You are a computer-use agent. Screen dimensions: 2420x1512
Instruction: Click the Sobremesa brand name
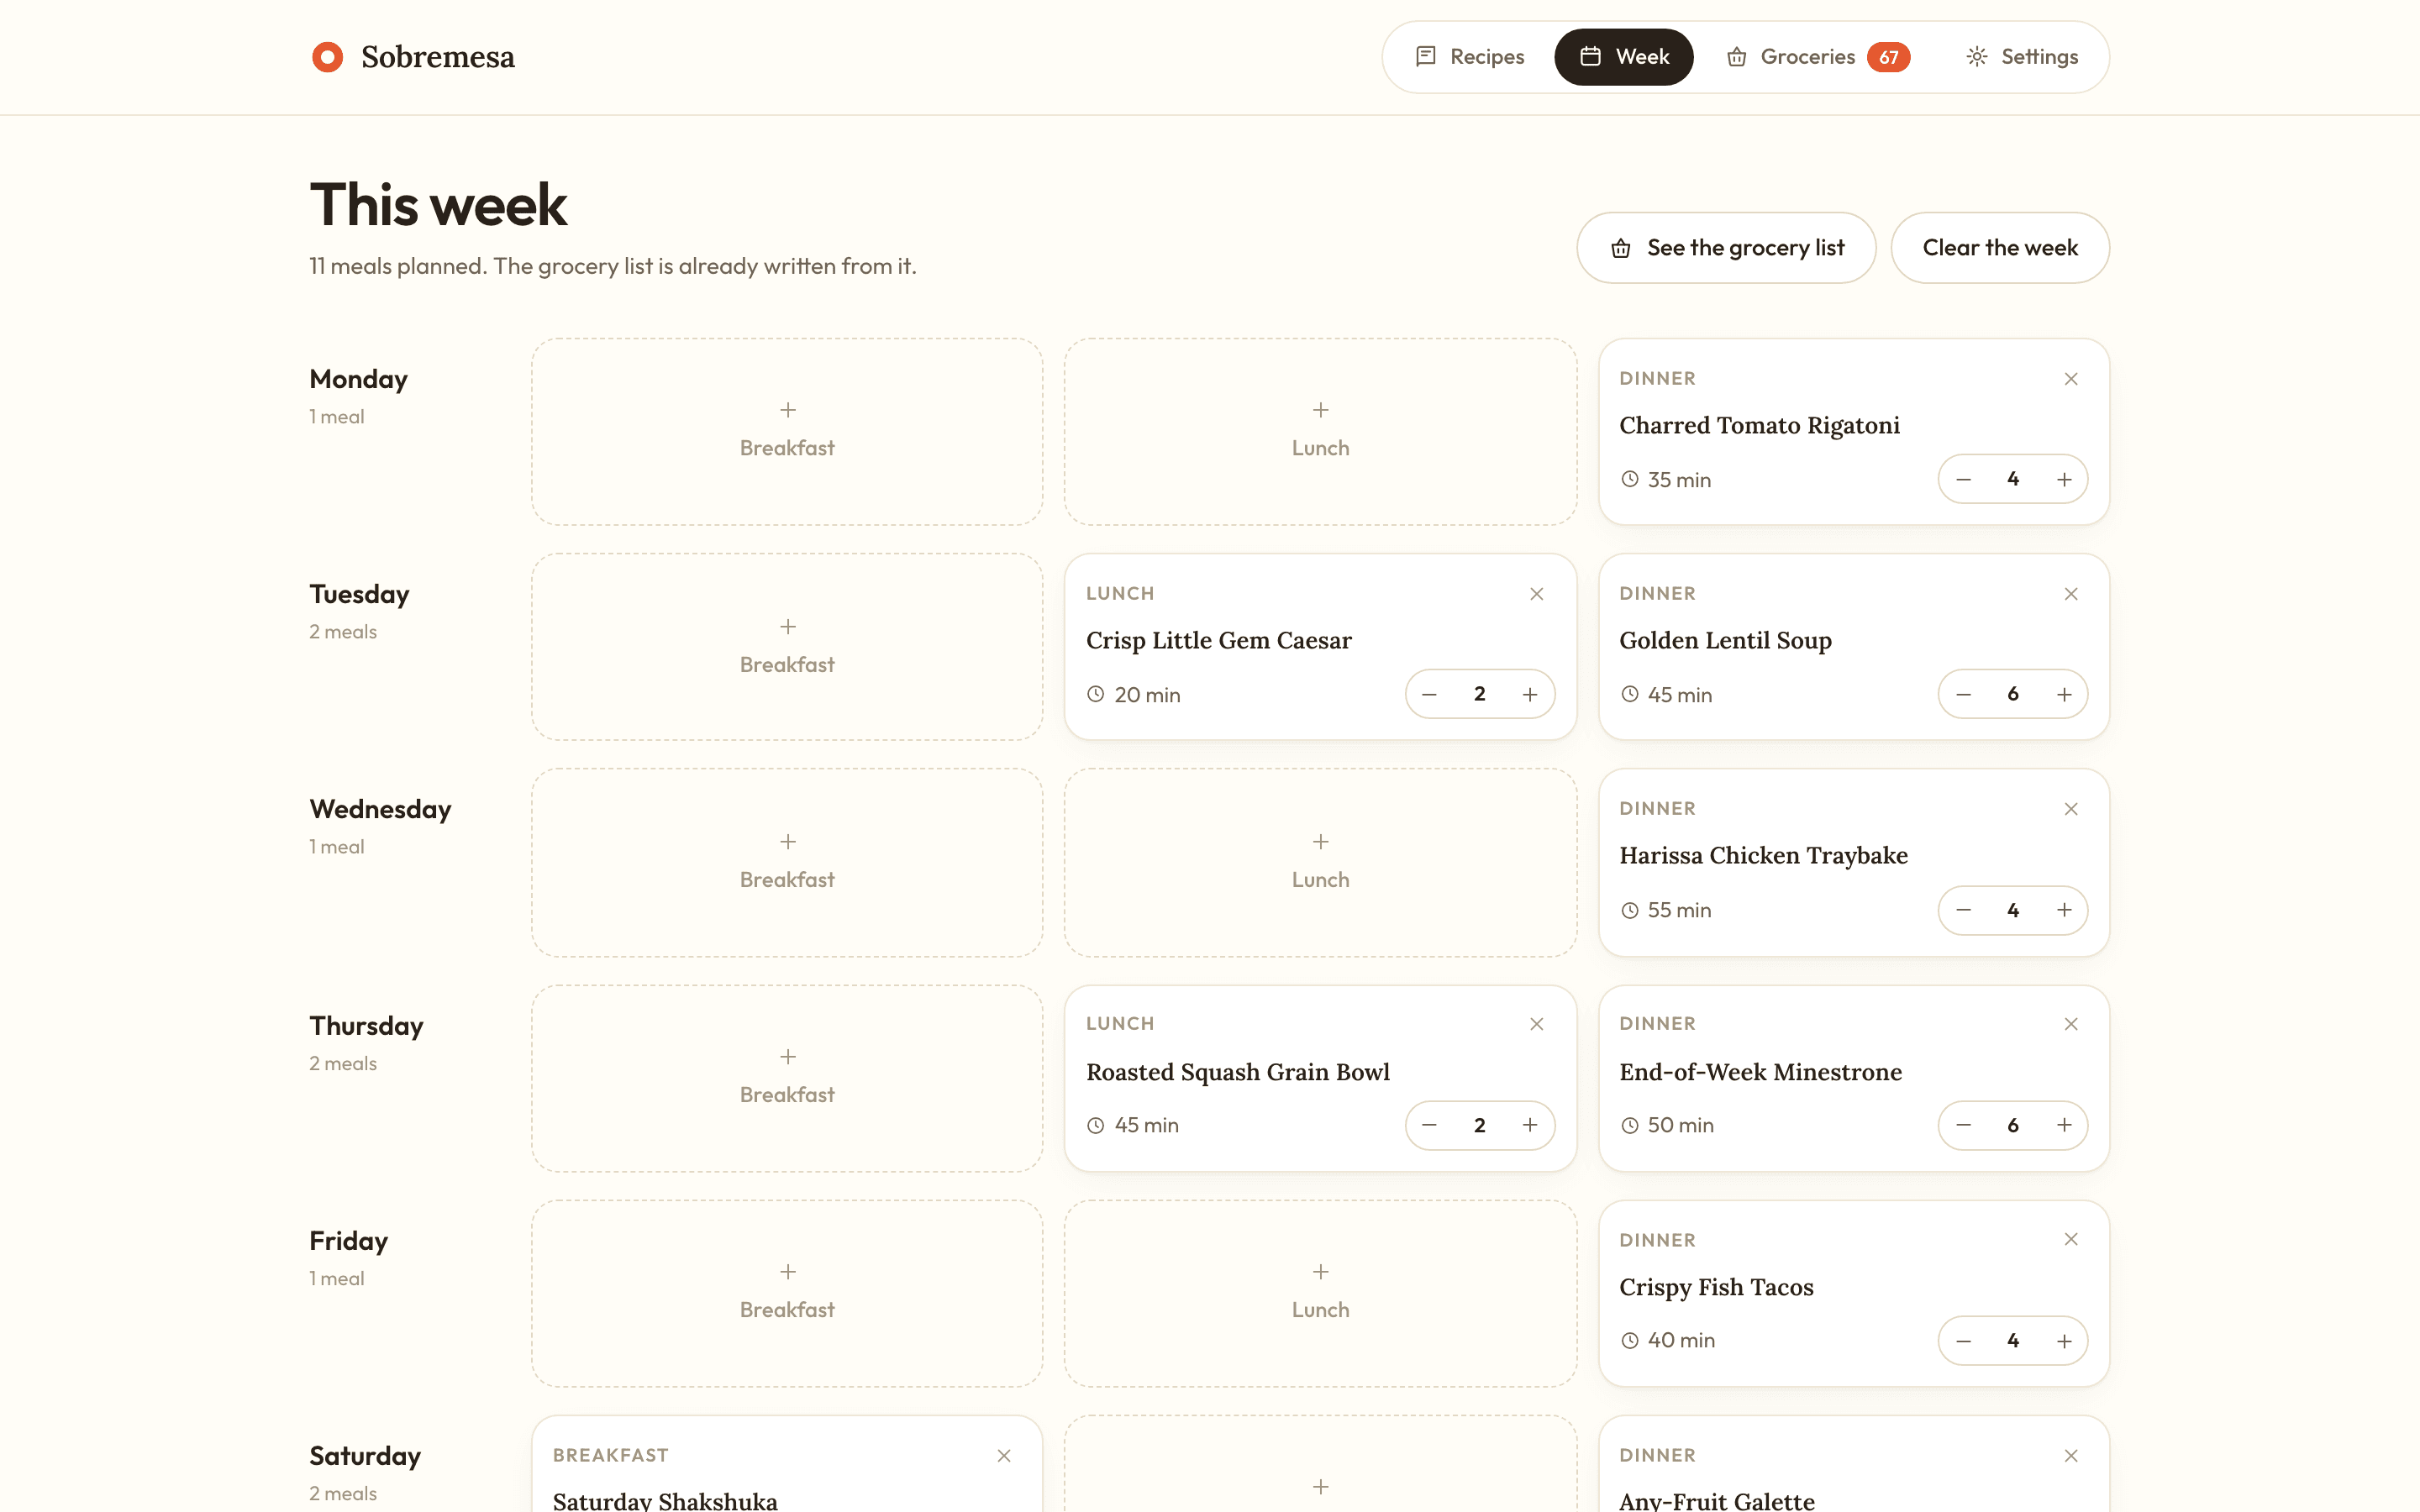point(438,57)
